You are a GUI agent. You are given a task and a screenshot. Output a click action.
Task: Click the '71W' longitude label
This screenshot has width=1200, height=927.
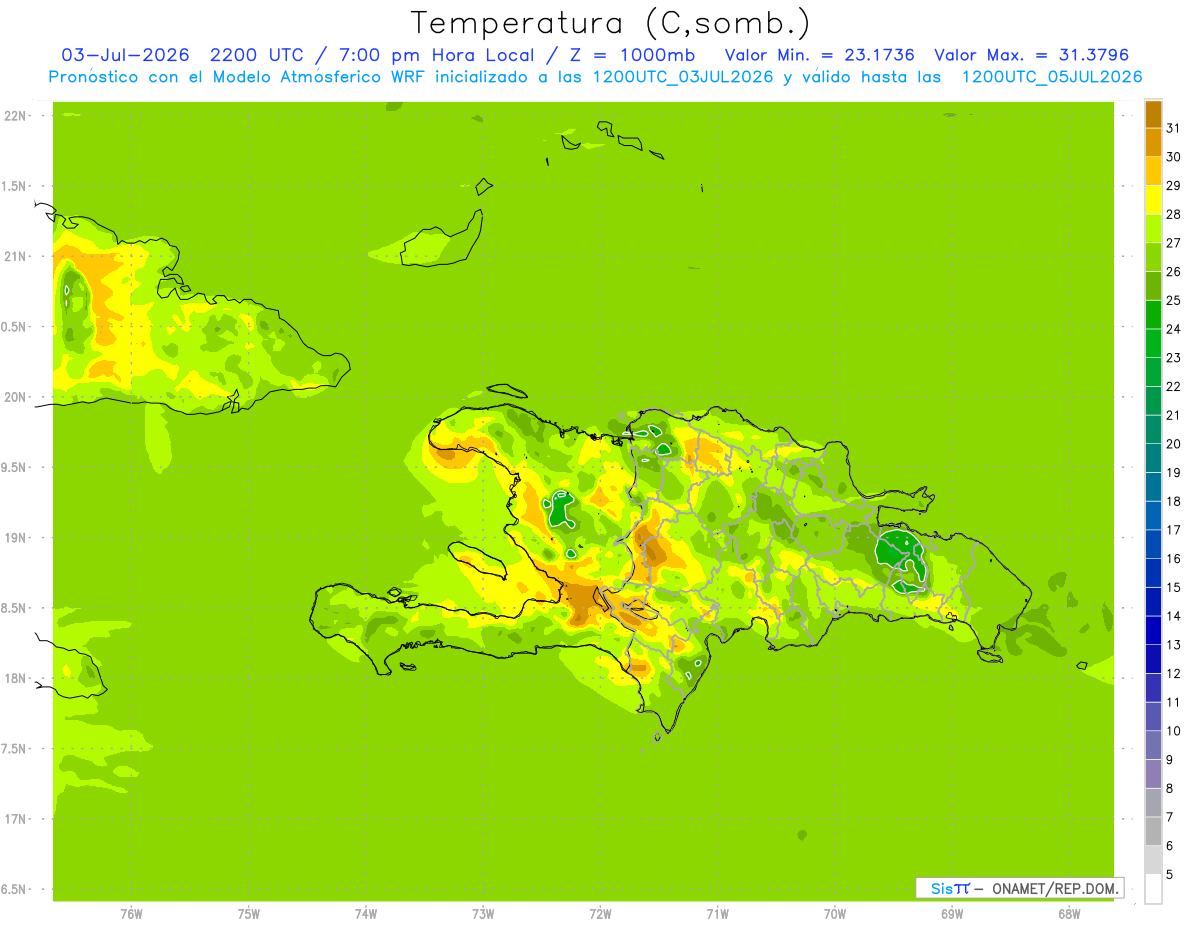pyautogui.click(x=717, y=913)
